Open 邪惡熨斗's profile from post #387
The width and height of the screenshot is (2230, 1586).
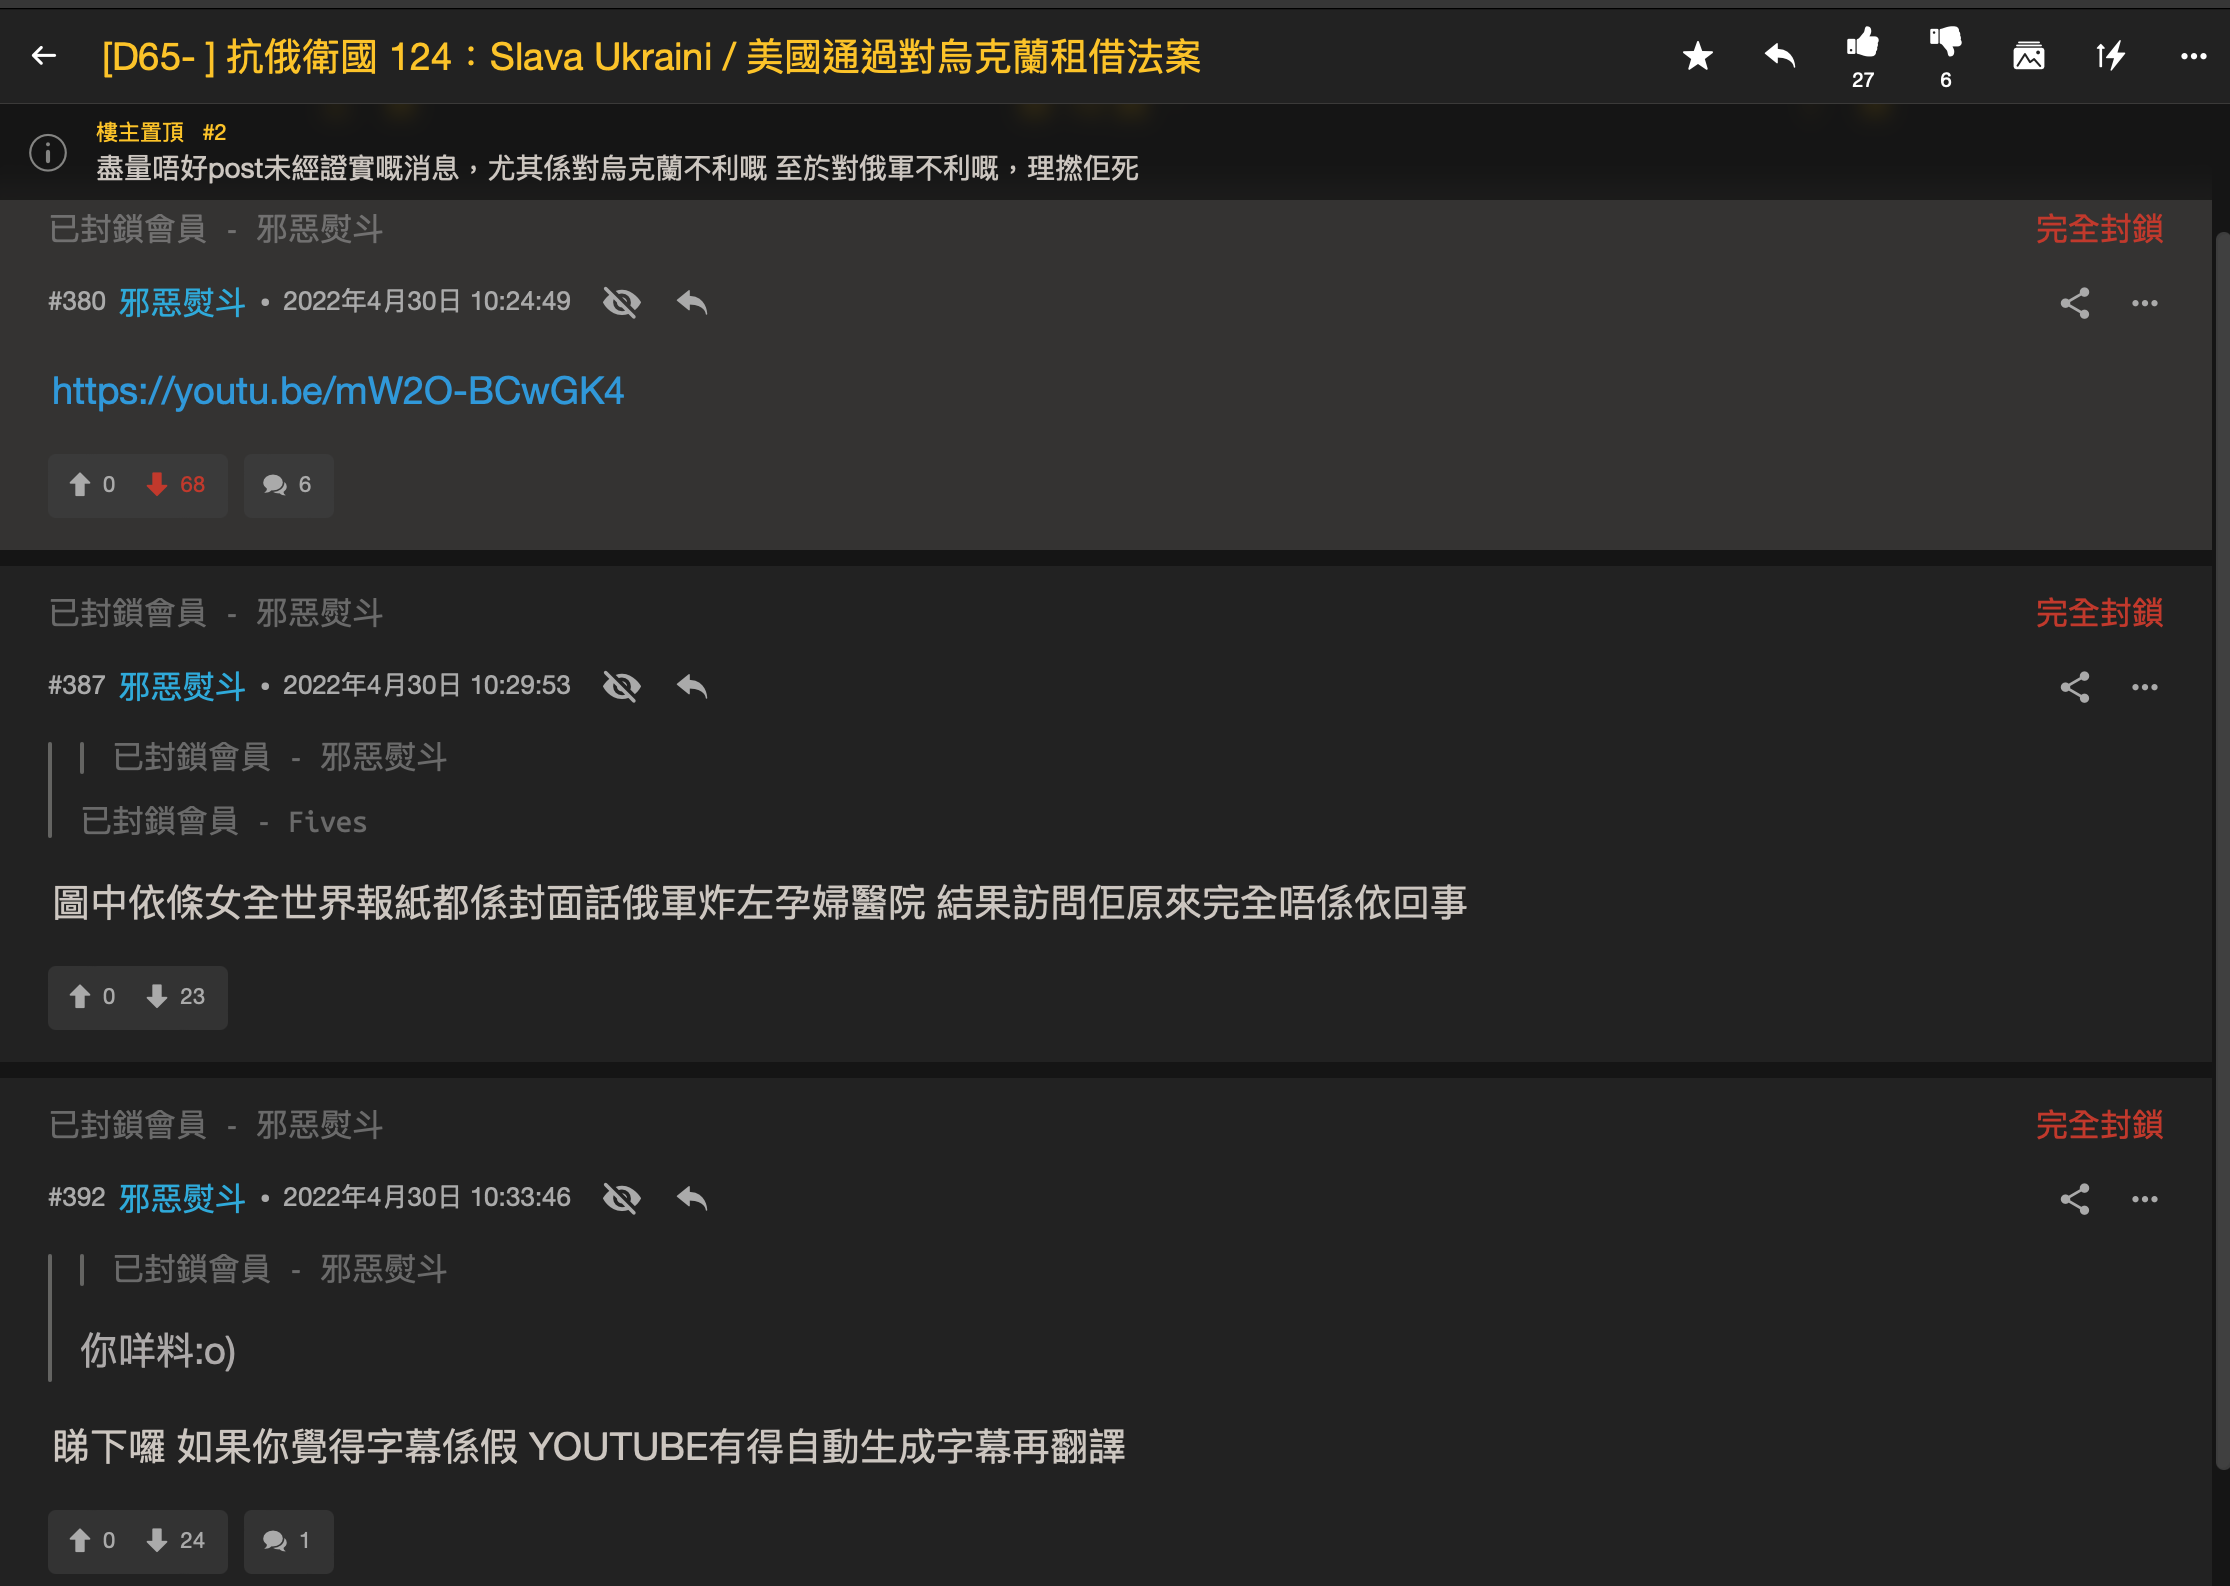(x=182, y=686)
